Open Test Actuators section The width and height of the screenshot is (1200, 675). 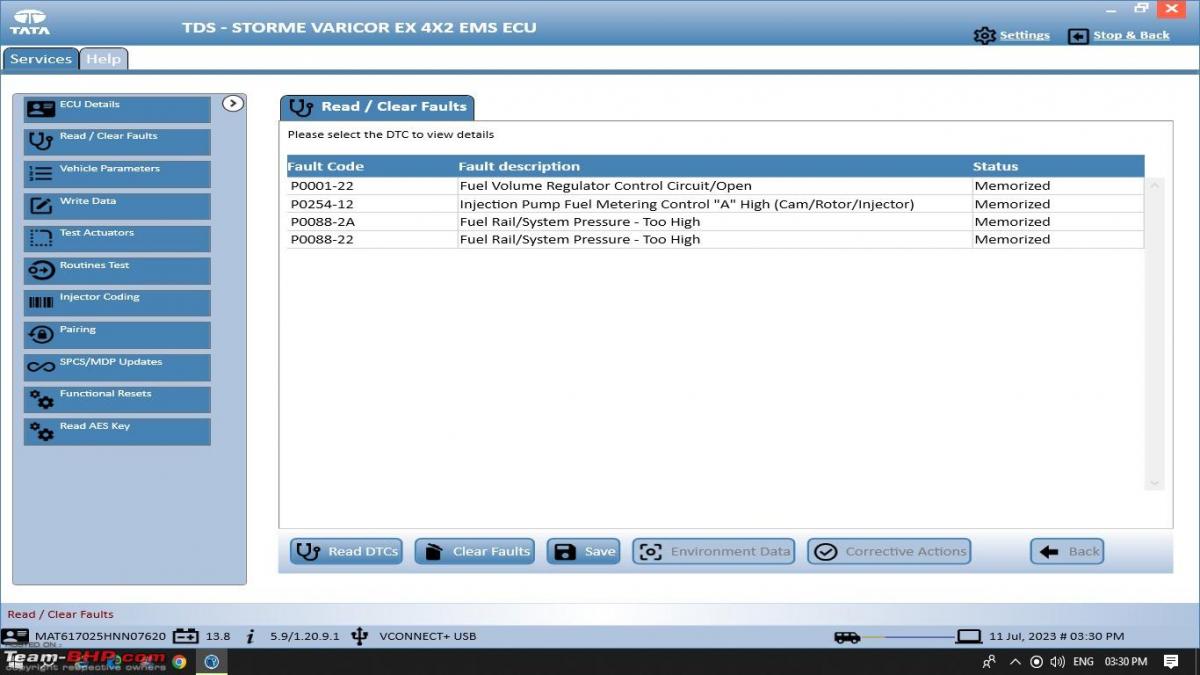pyautogui.click(x=117, y=238)
